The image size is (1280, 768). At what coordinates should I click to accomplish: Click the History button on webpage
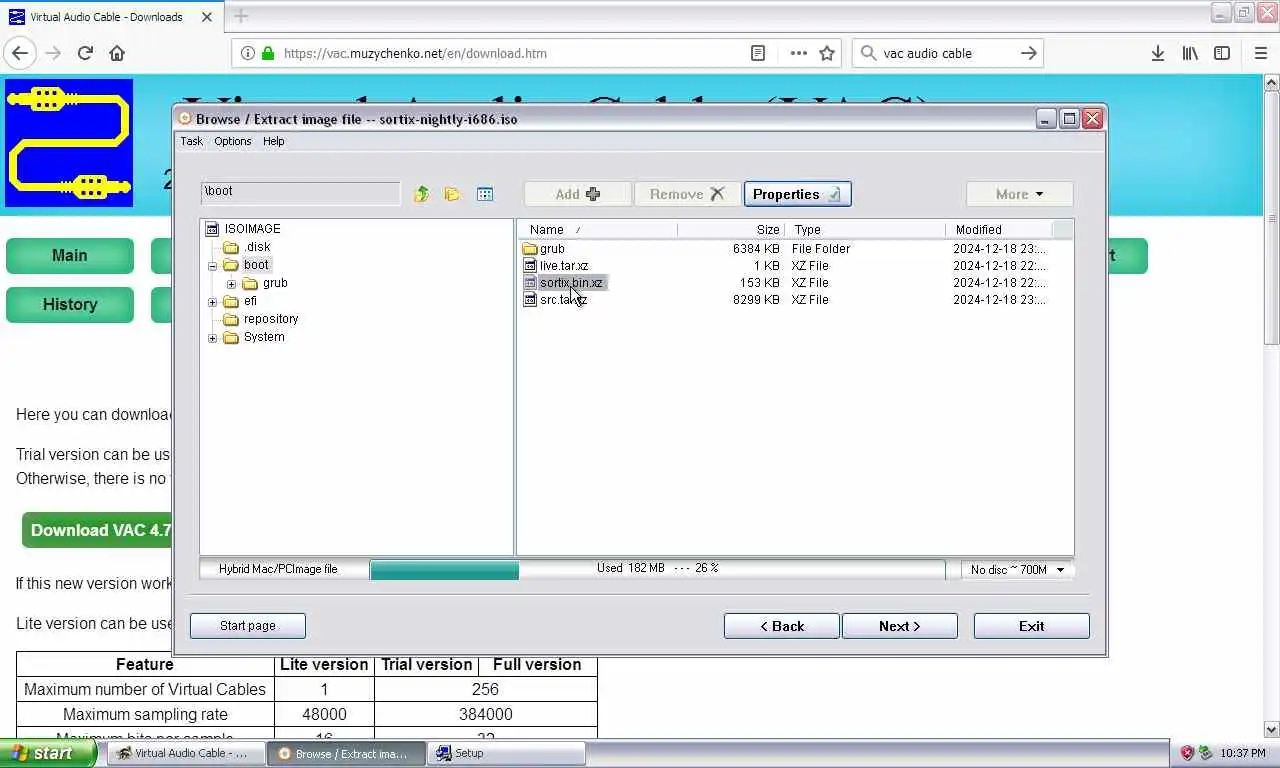click(x=70, y=305)
